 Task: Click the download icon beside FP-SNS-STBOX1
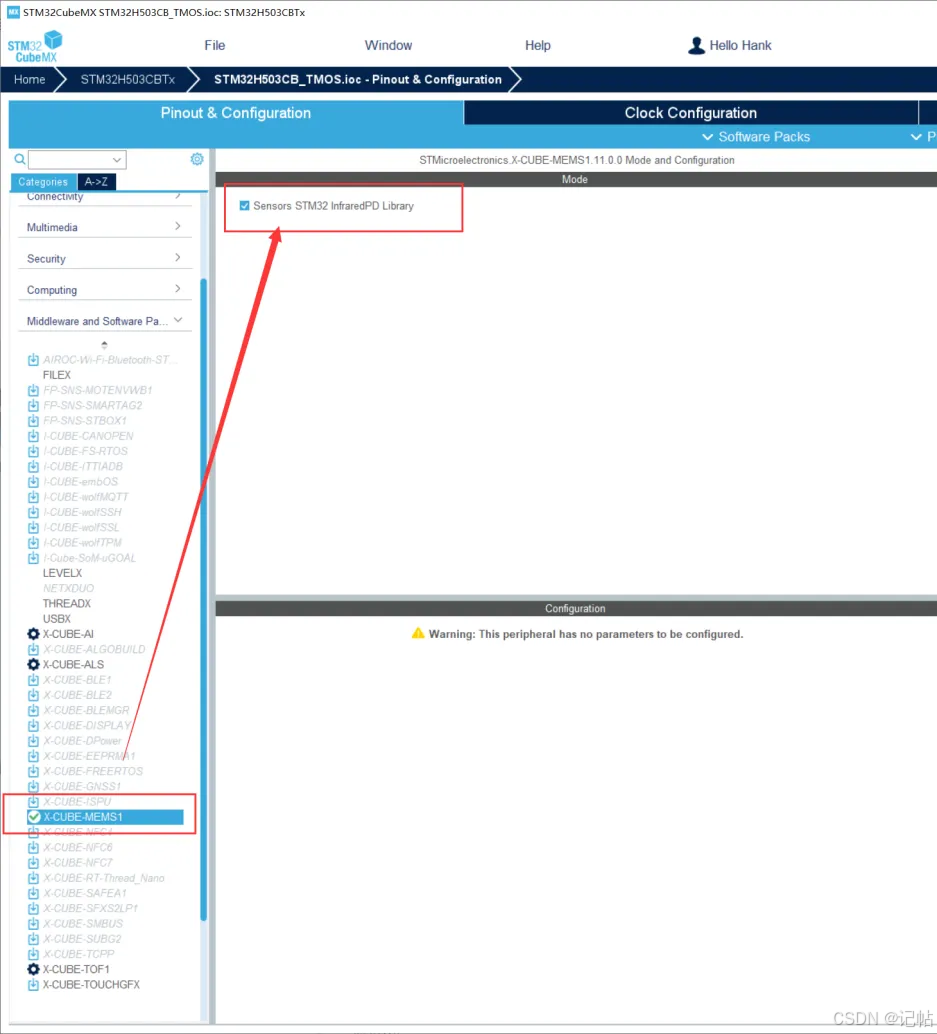click(33, 420)
